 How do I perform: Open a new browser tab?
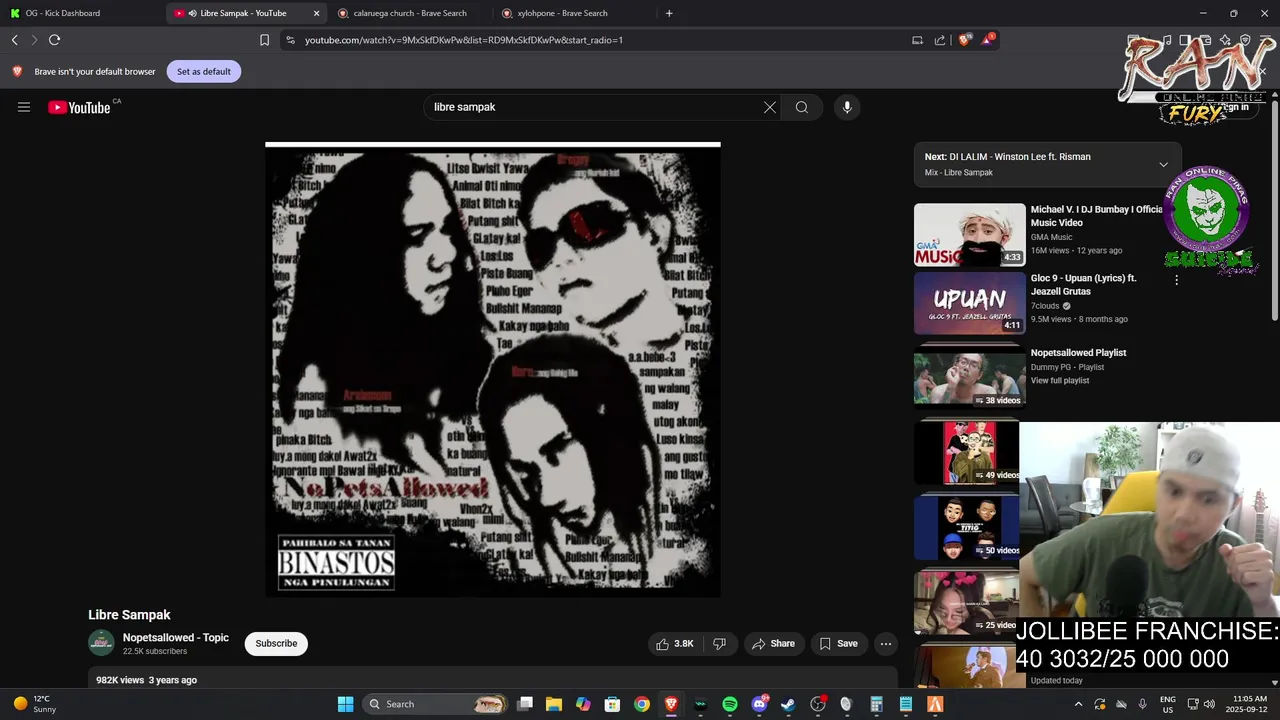[669, 13]
